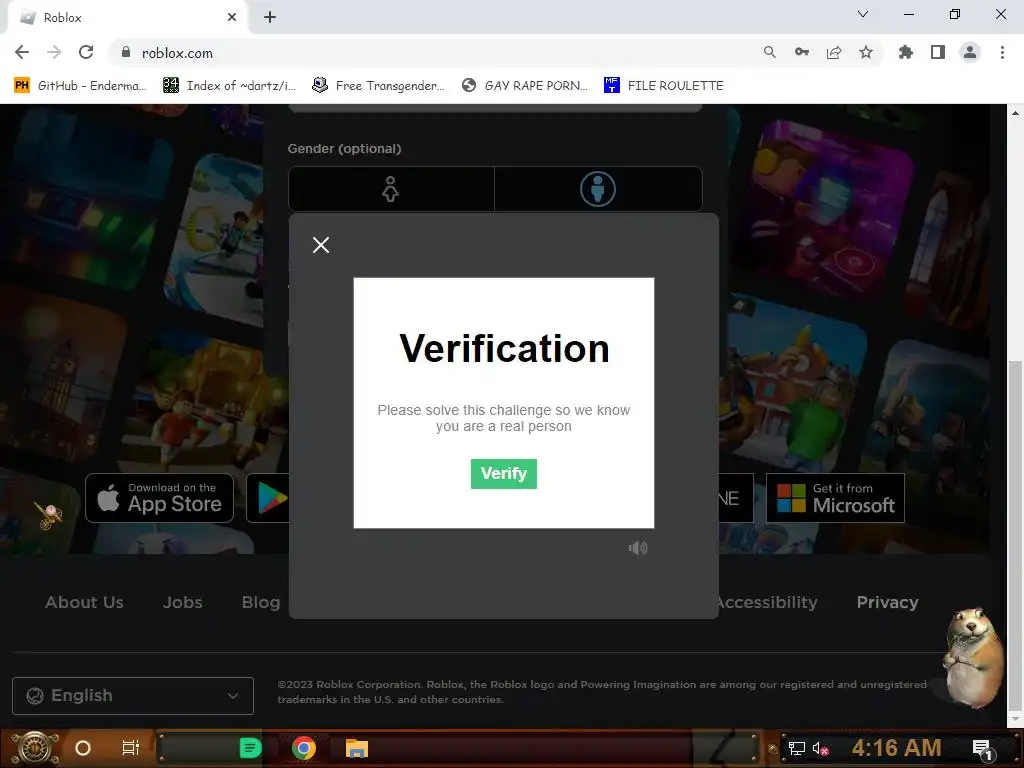Screen dimensions: 1024x768
Task: Toggle the audio challenge speaker icon
Action: [x=638, y=548]
